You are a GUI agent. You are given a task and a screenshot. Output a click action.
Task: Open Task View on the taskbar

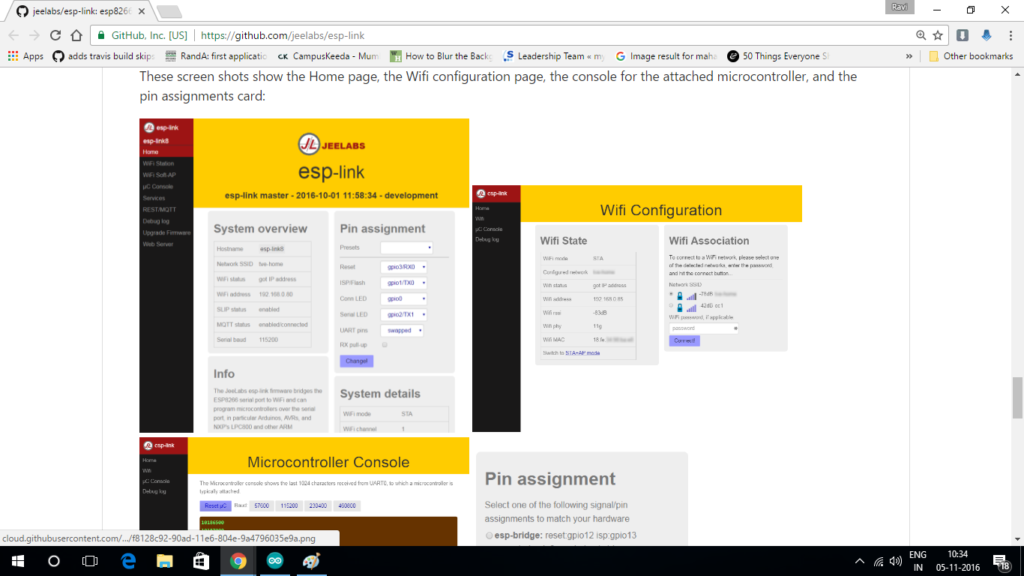pyautogui.click(x=89, y=561)
